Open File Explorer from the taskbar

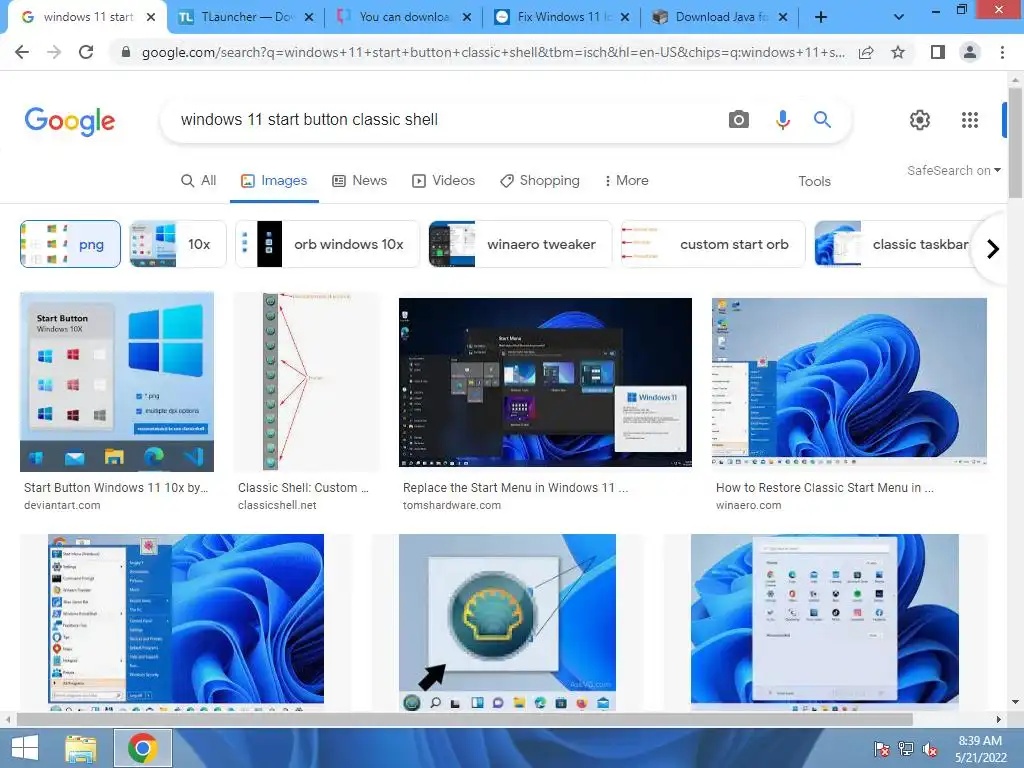pos(81,748)
